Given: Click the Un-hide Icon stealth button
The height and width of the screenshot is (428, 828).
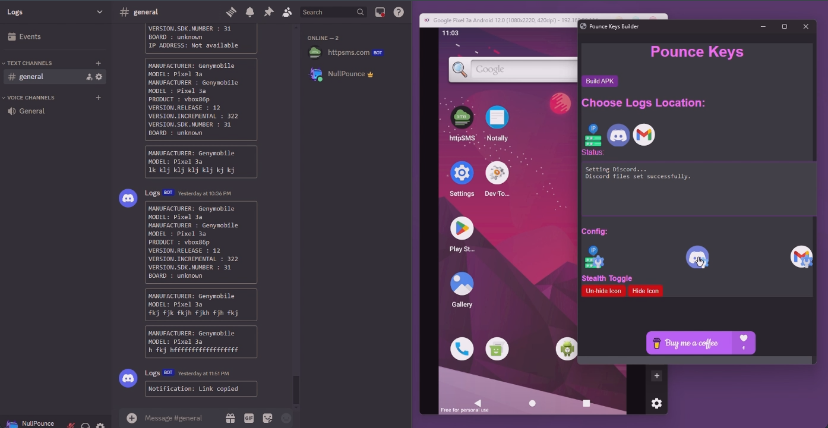Looking at the screenshot, I should (604, 291).
